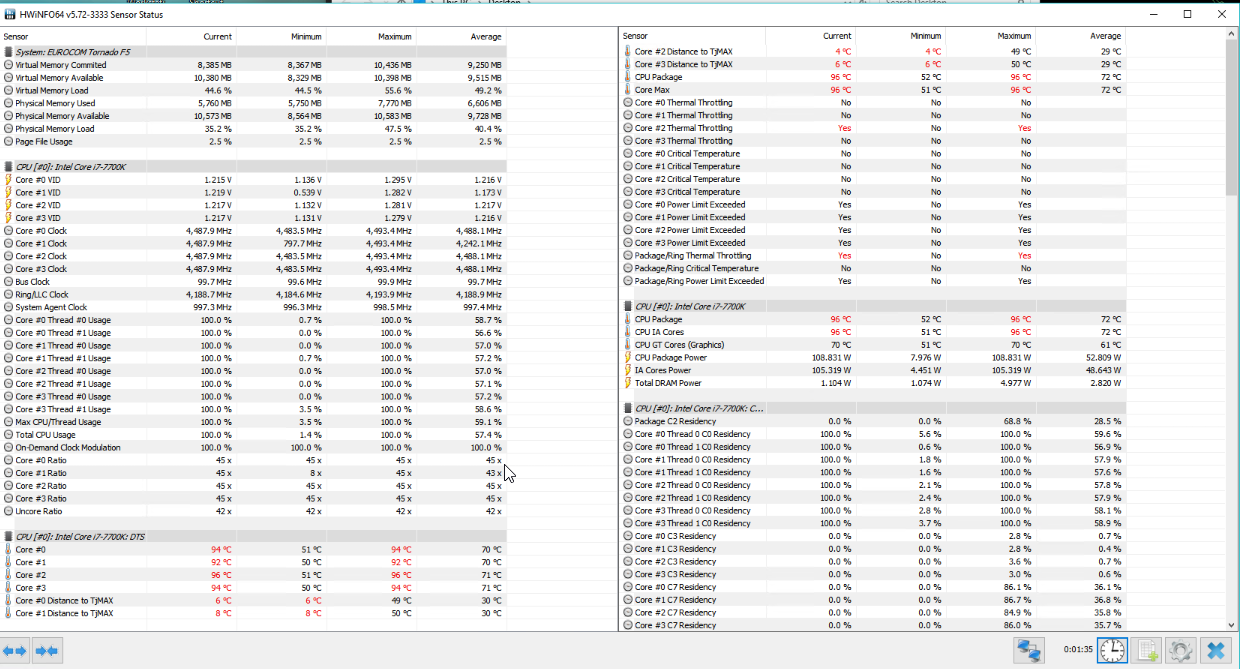1240x669 pixels.
Task: Select the Core #1 Ratio row
Action: pyautogui.click(x=254, y=473)
